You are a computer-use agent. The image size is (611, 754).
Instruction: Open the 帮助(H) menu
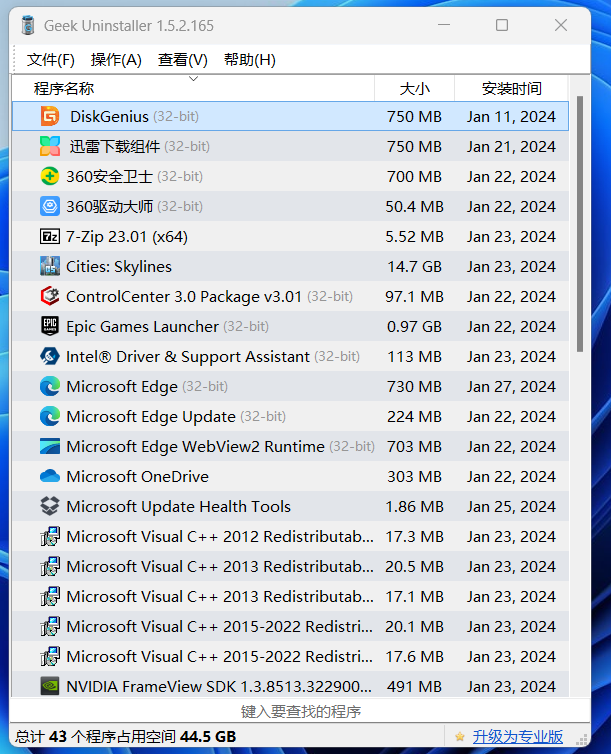point(249,60)
